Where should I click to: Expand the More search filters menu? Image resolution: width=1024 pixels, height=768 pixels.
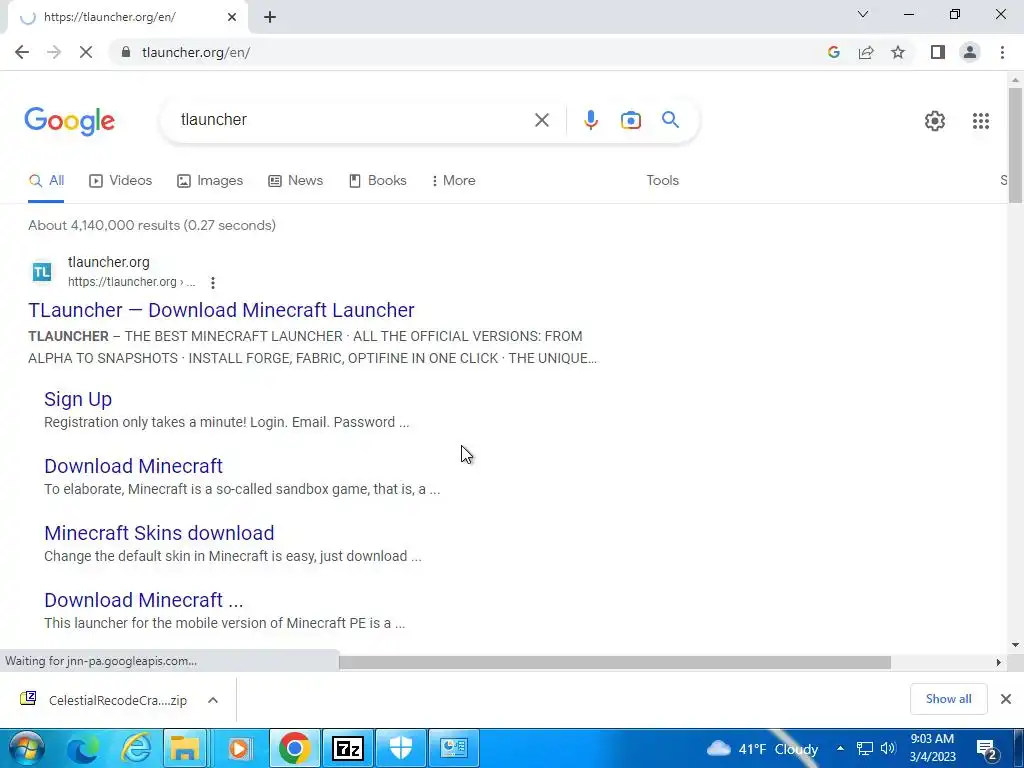pyautogui.click(x=453, y=181)
